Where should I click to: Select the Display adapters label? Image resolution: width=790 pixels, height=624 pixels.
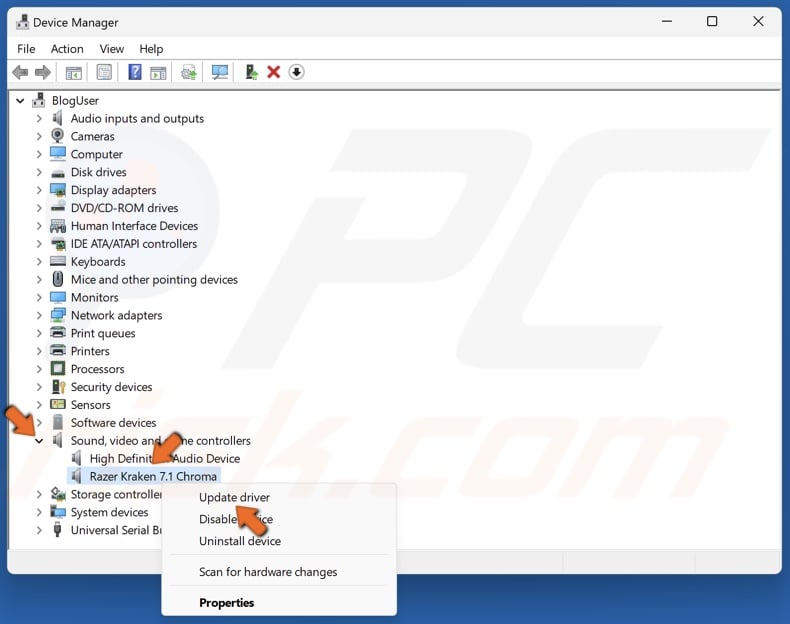pyautogui.click(x=113, y=190)
